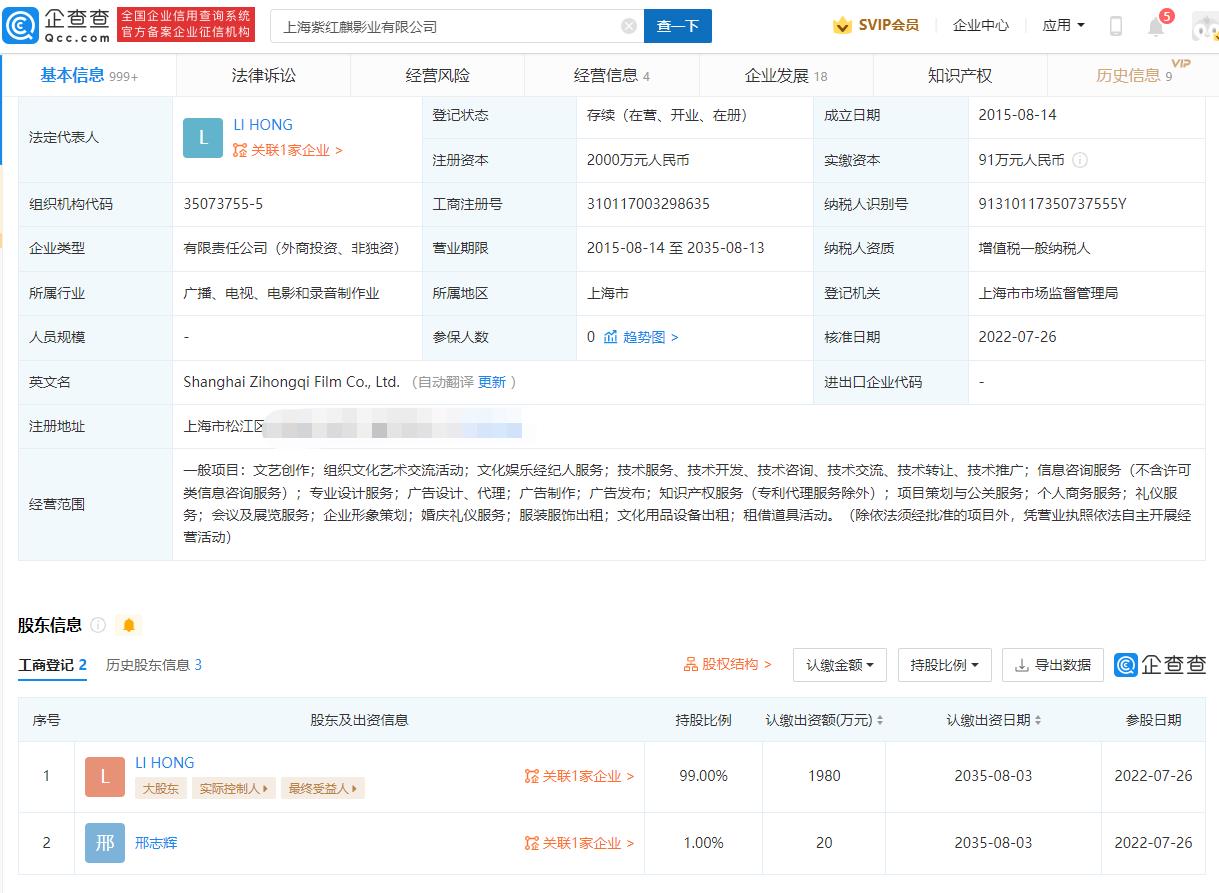Click the info icon next to 股东信息
Viewport: 1219px width, 893px height.
click(98, 625)
